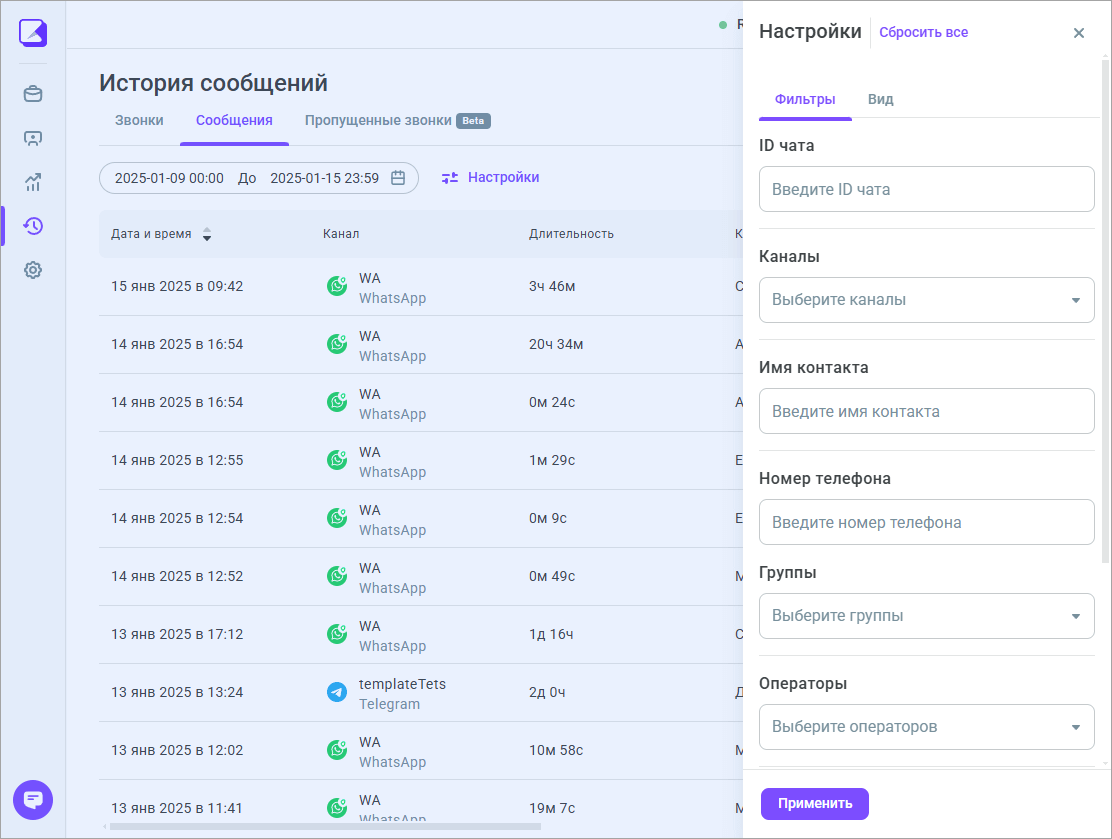Click end date 2025-01-15 23:59
1112x839 pixels.
point(324,178)
